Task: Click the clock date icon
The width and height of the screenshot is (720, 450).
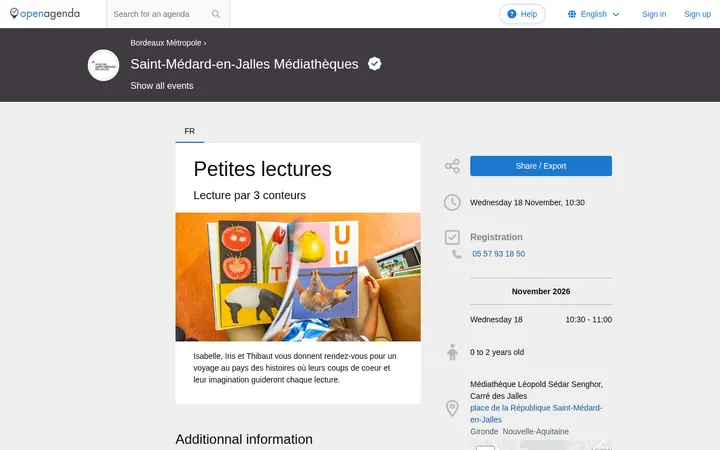Action: [452, 202]
